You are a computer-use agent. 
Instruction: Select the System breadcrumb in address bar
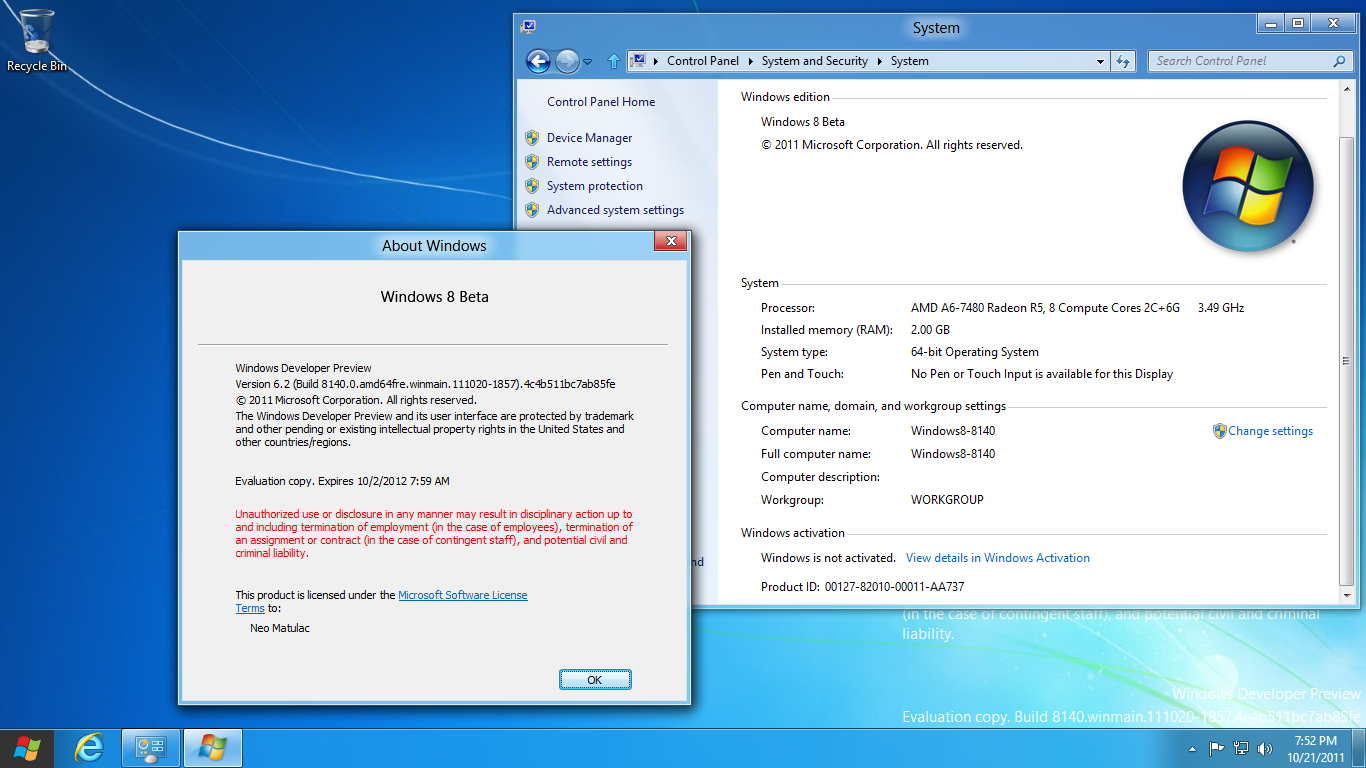coord(910,61)
